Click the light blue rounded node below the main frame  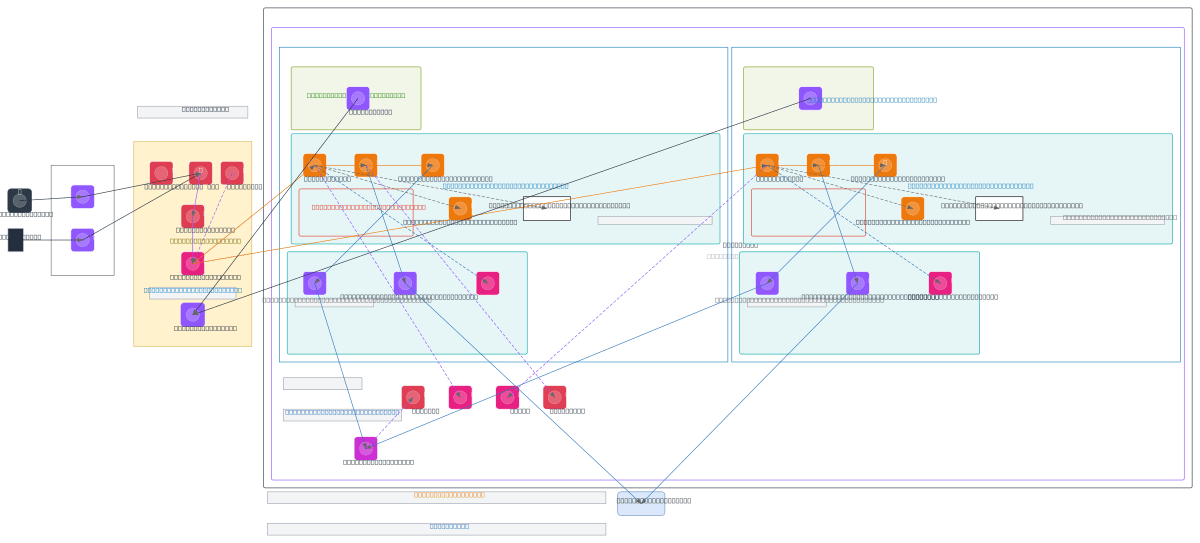[641, 503]
